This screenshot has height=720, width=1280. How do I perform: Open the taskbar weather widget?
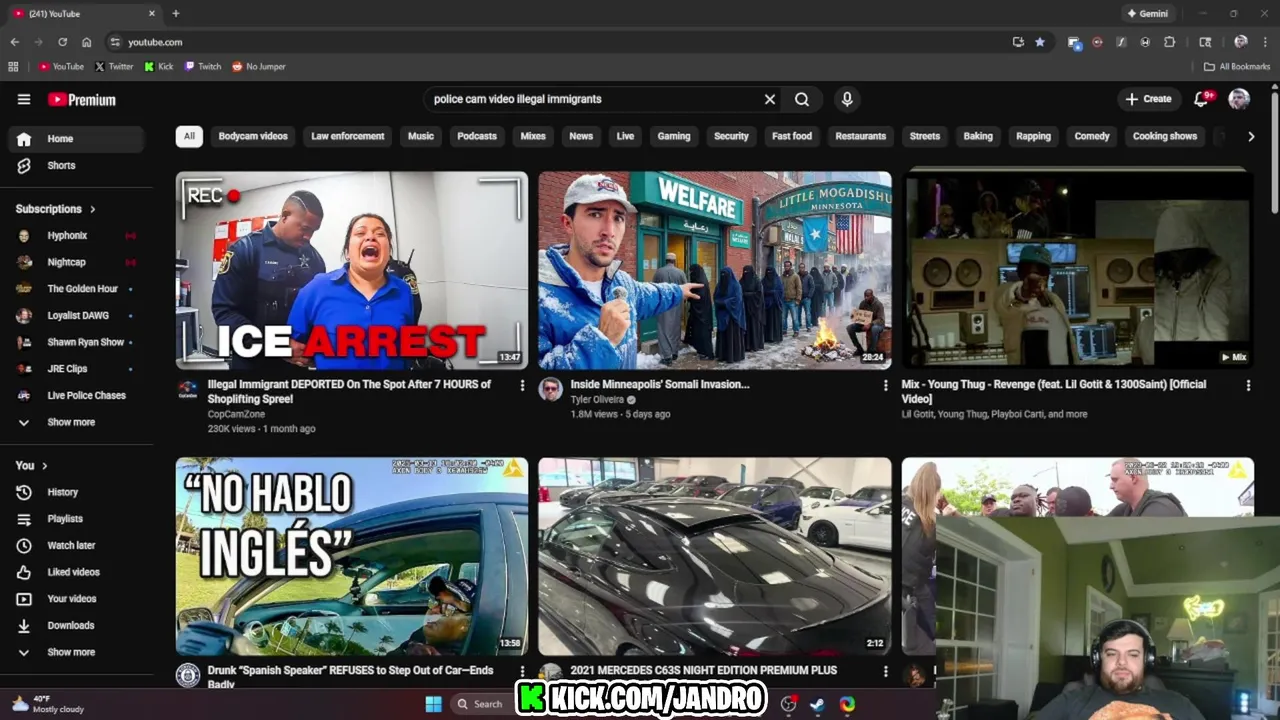(x=47, y=704)
